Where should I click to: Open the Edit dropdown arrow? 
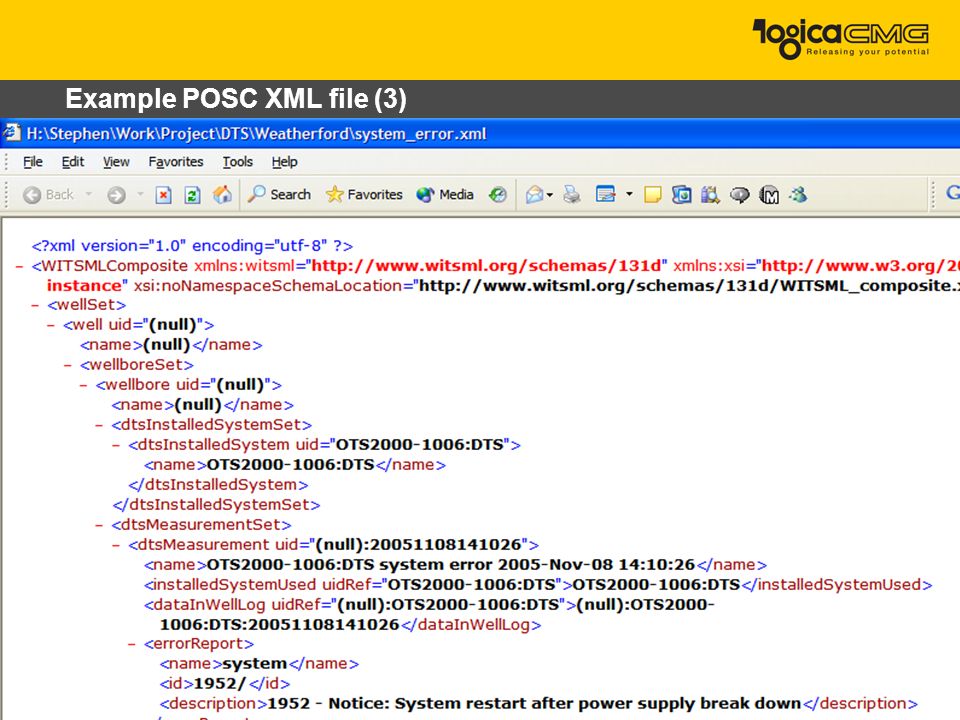point(629,195)
